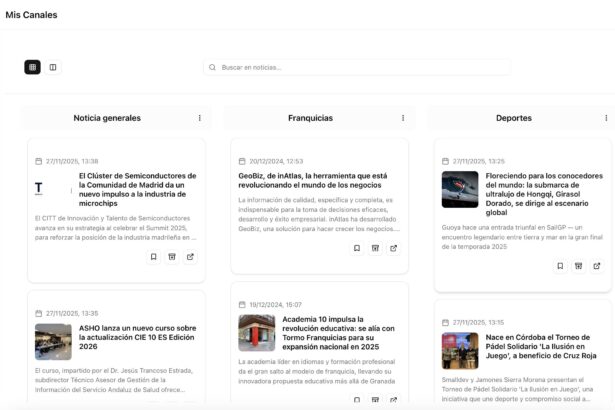Archive the GeoBiz inAtlas article

click(x=375, y=248)
